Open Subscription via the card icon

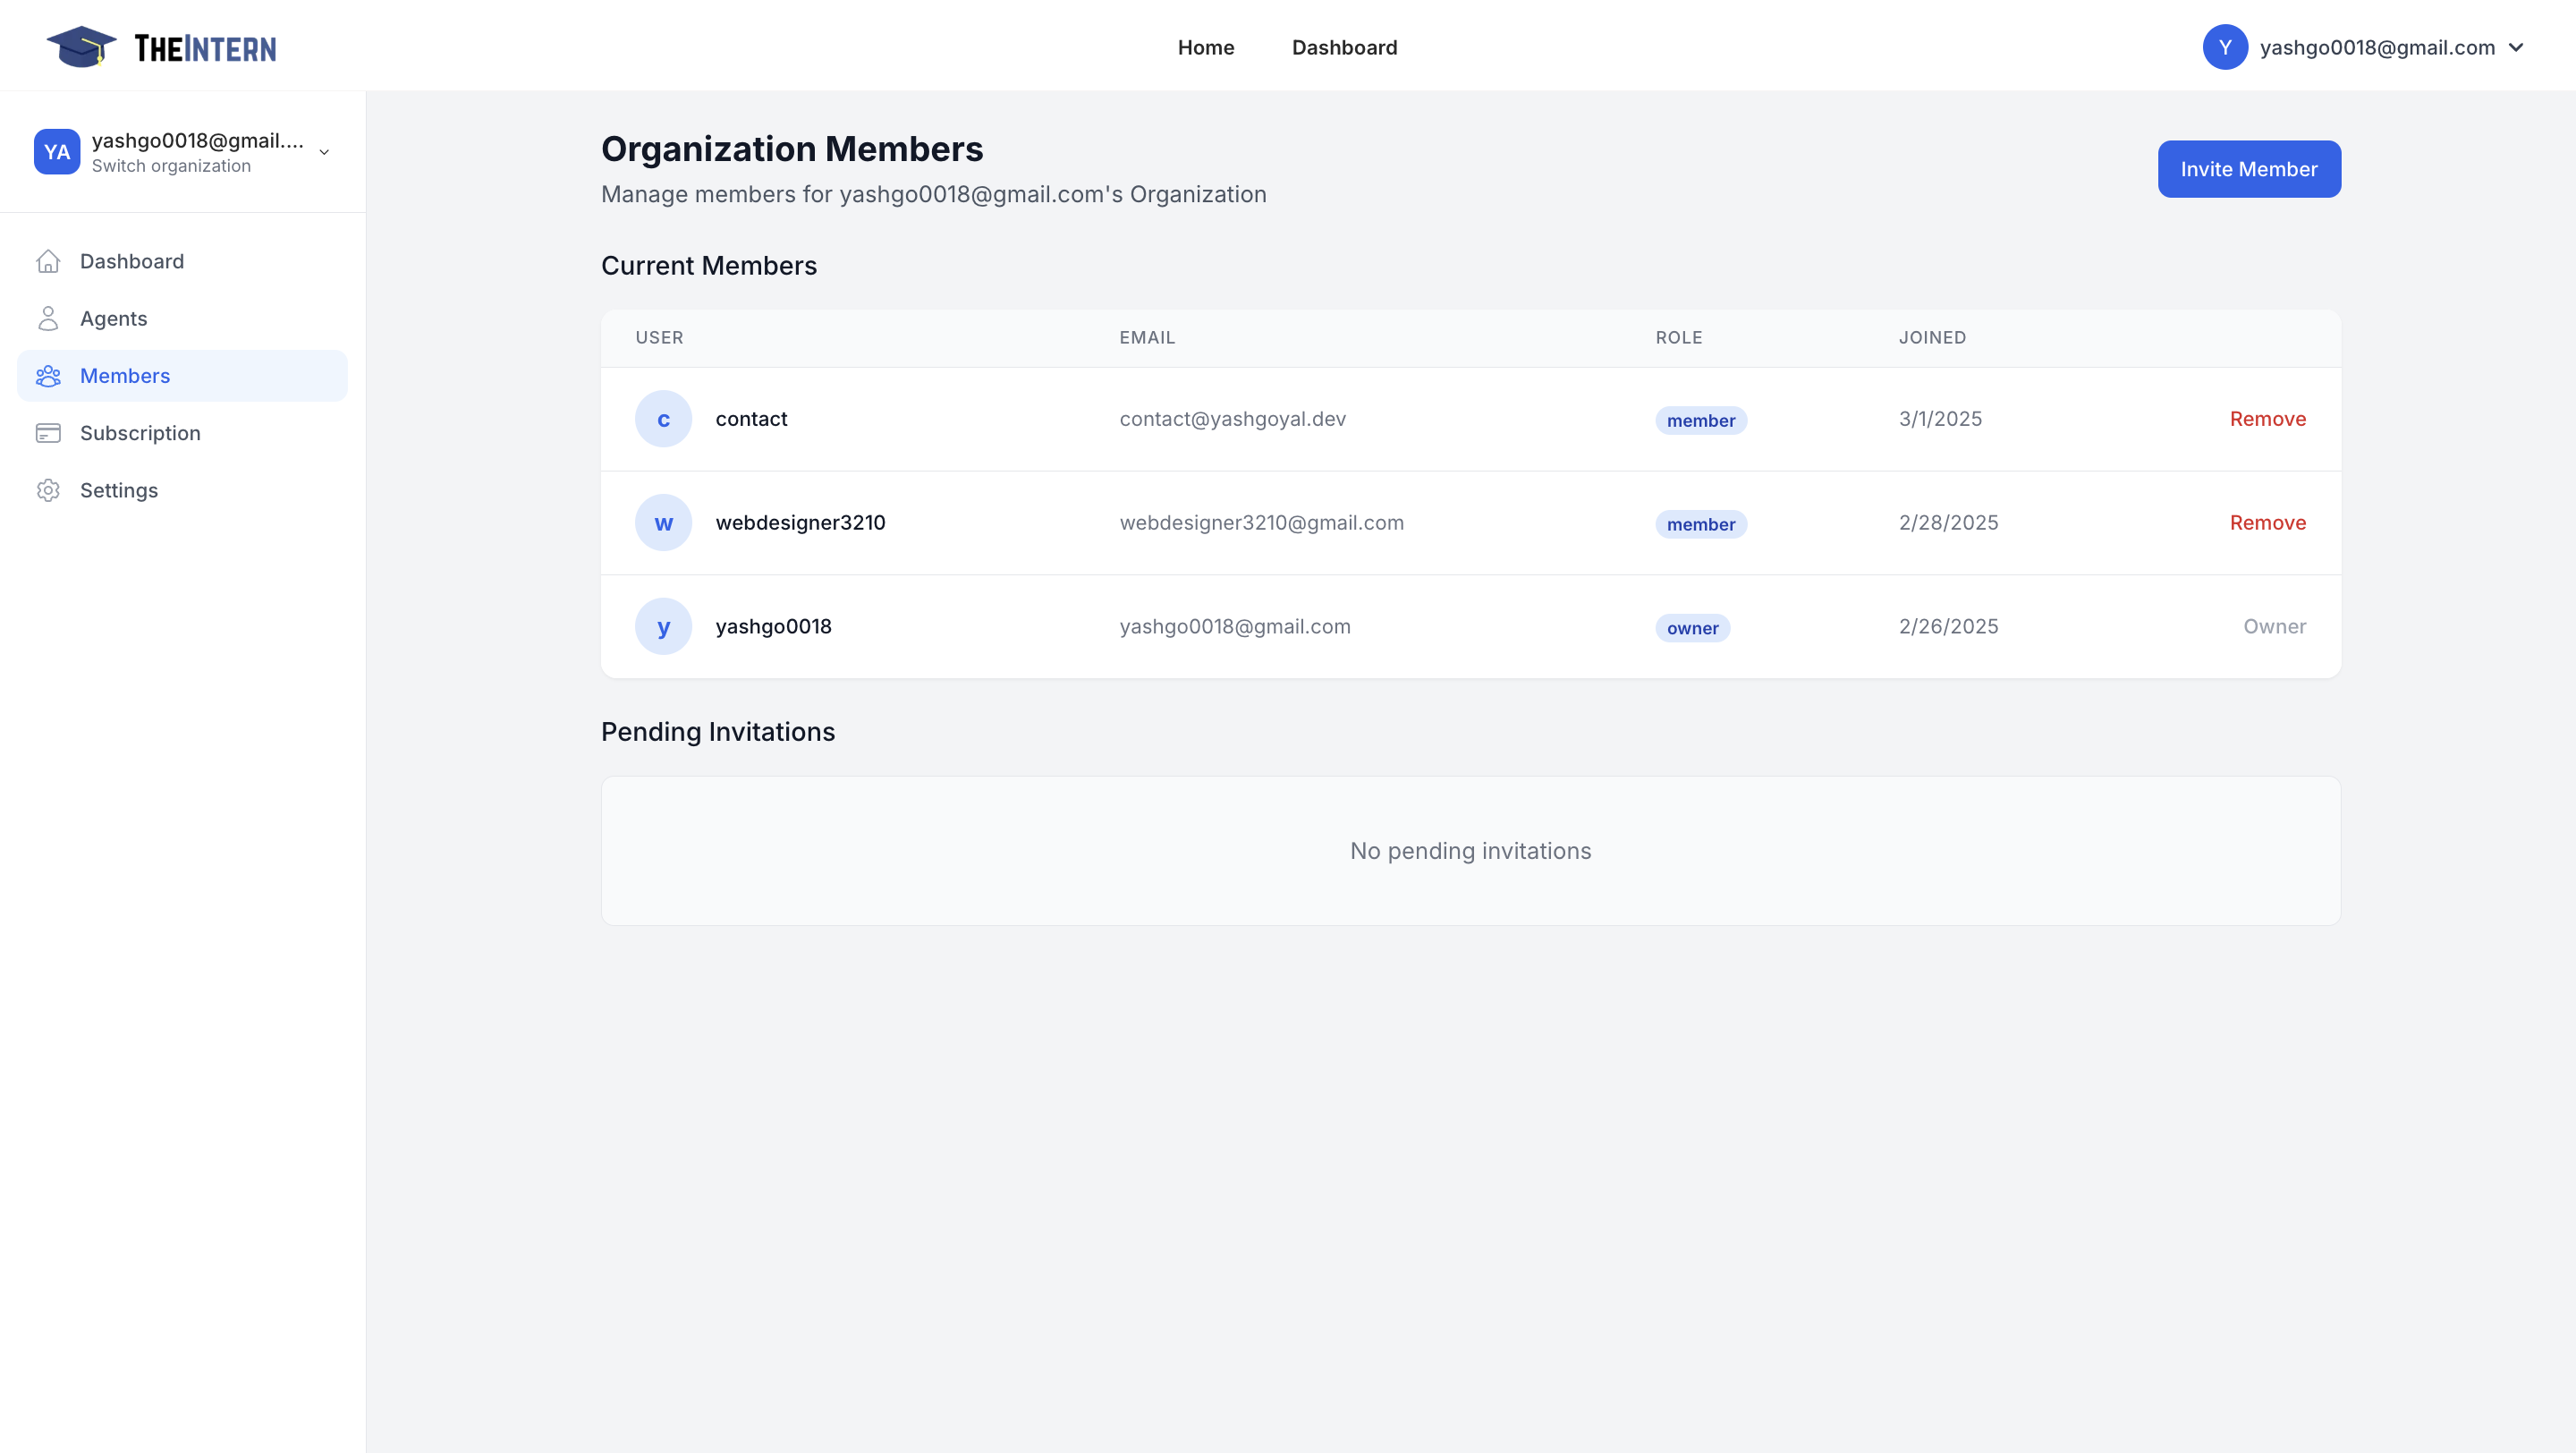click(x=49, y=433)
